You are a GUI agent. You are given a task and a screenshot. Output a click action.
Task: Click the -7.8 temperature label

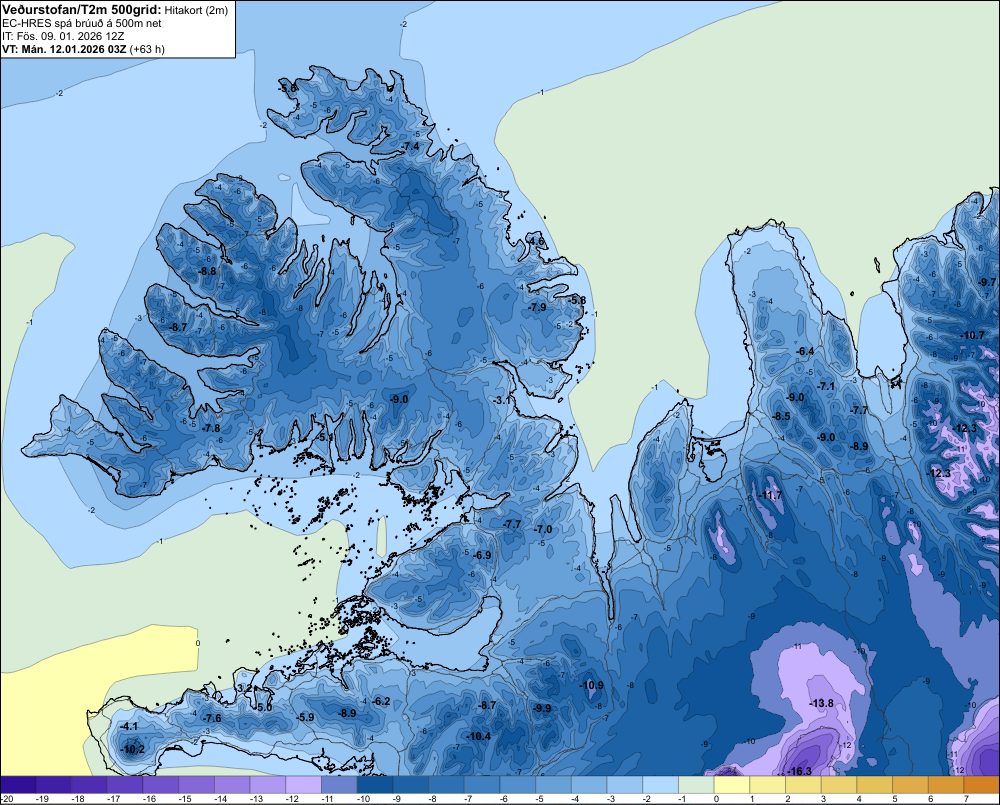click(211, 428)
